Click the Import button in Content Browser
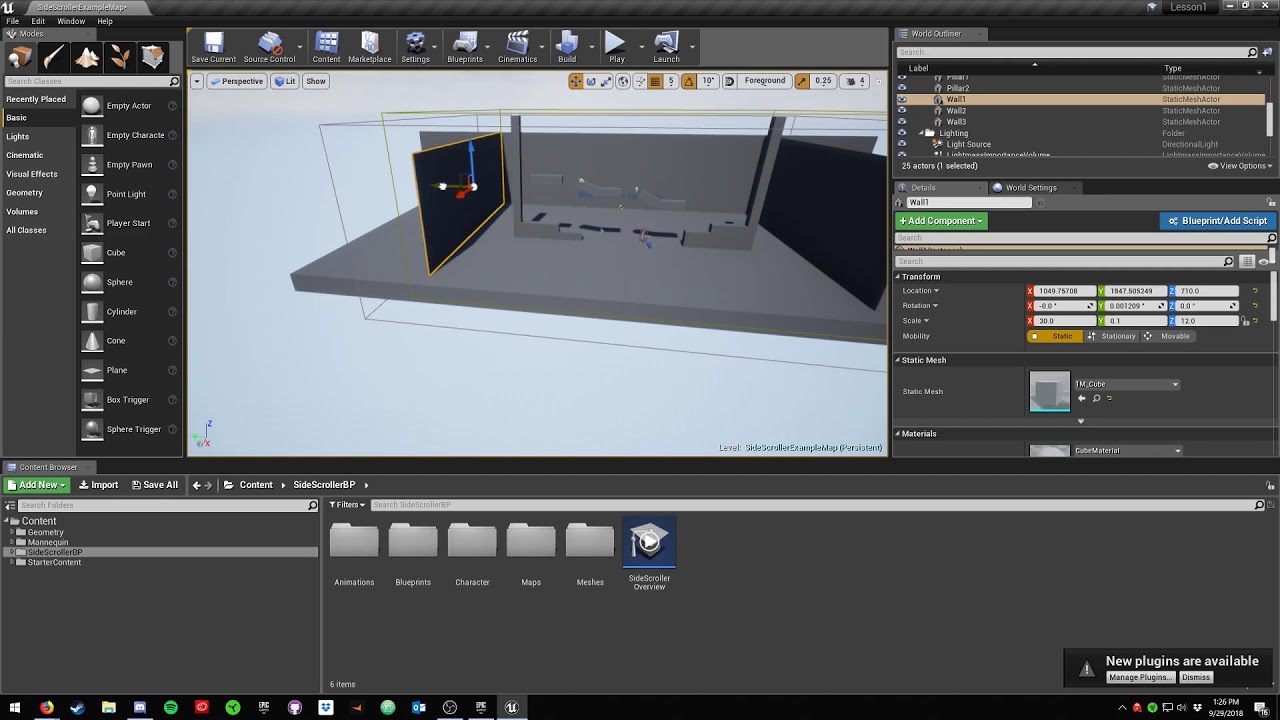The width and height of the screenshot is (1280, 720). [x=98, y=485]
